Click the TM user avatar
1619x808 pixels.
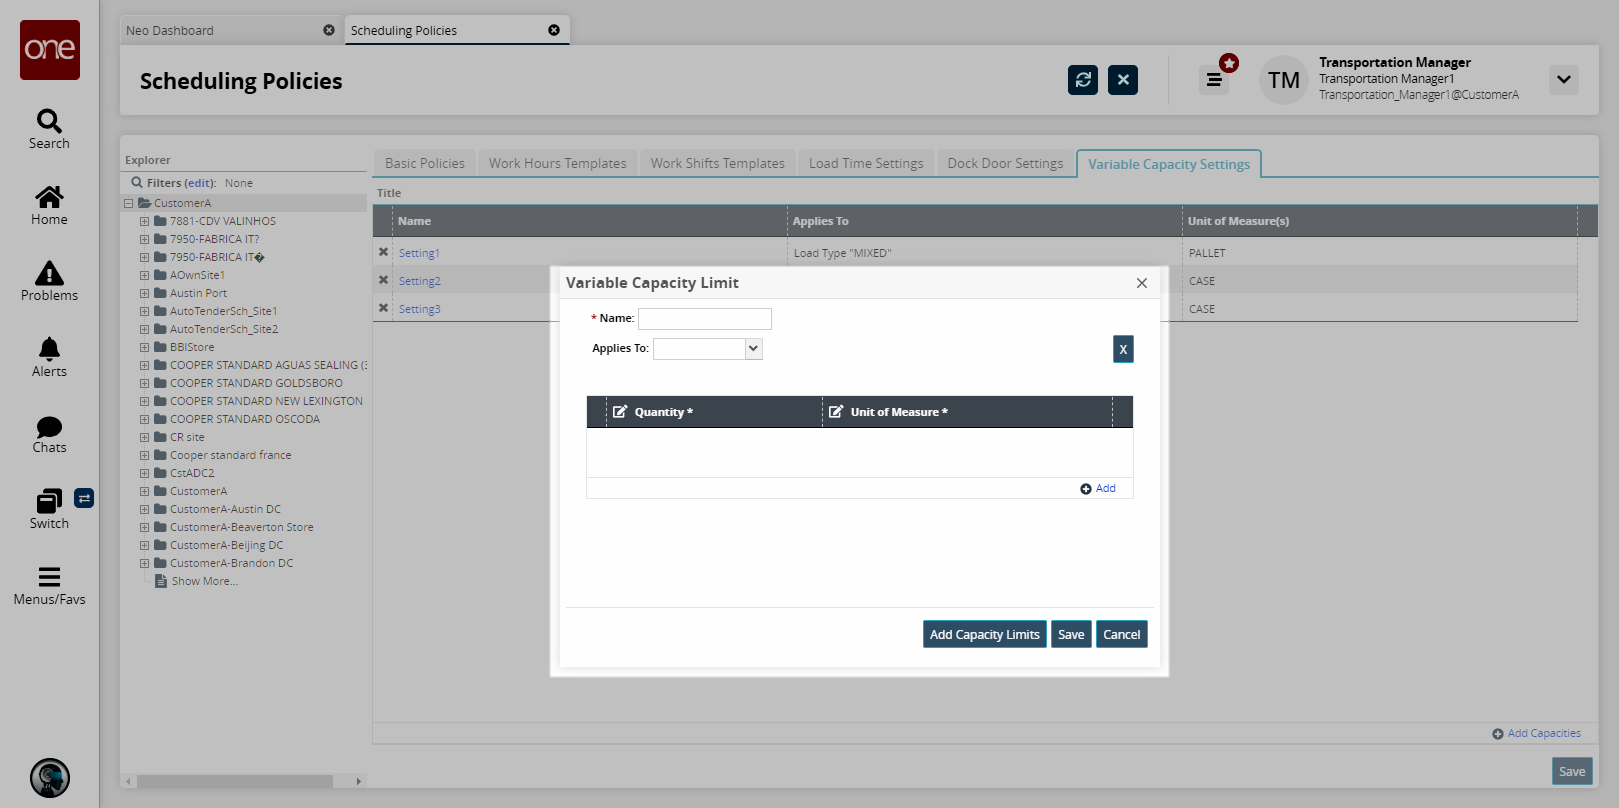pos(1284,80)
